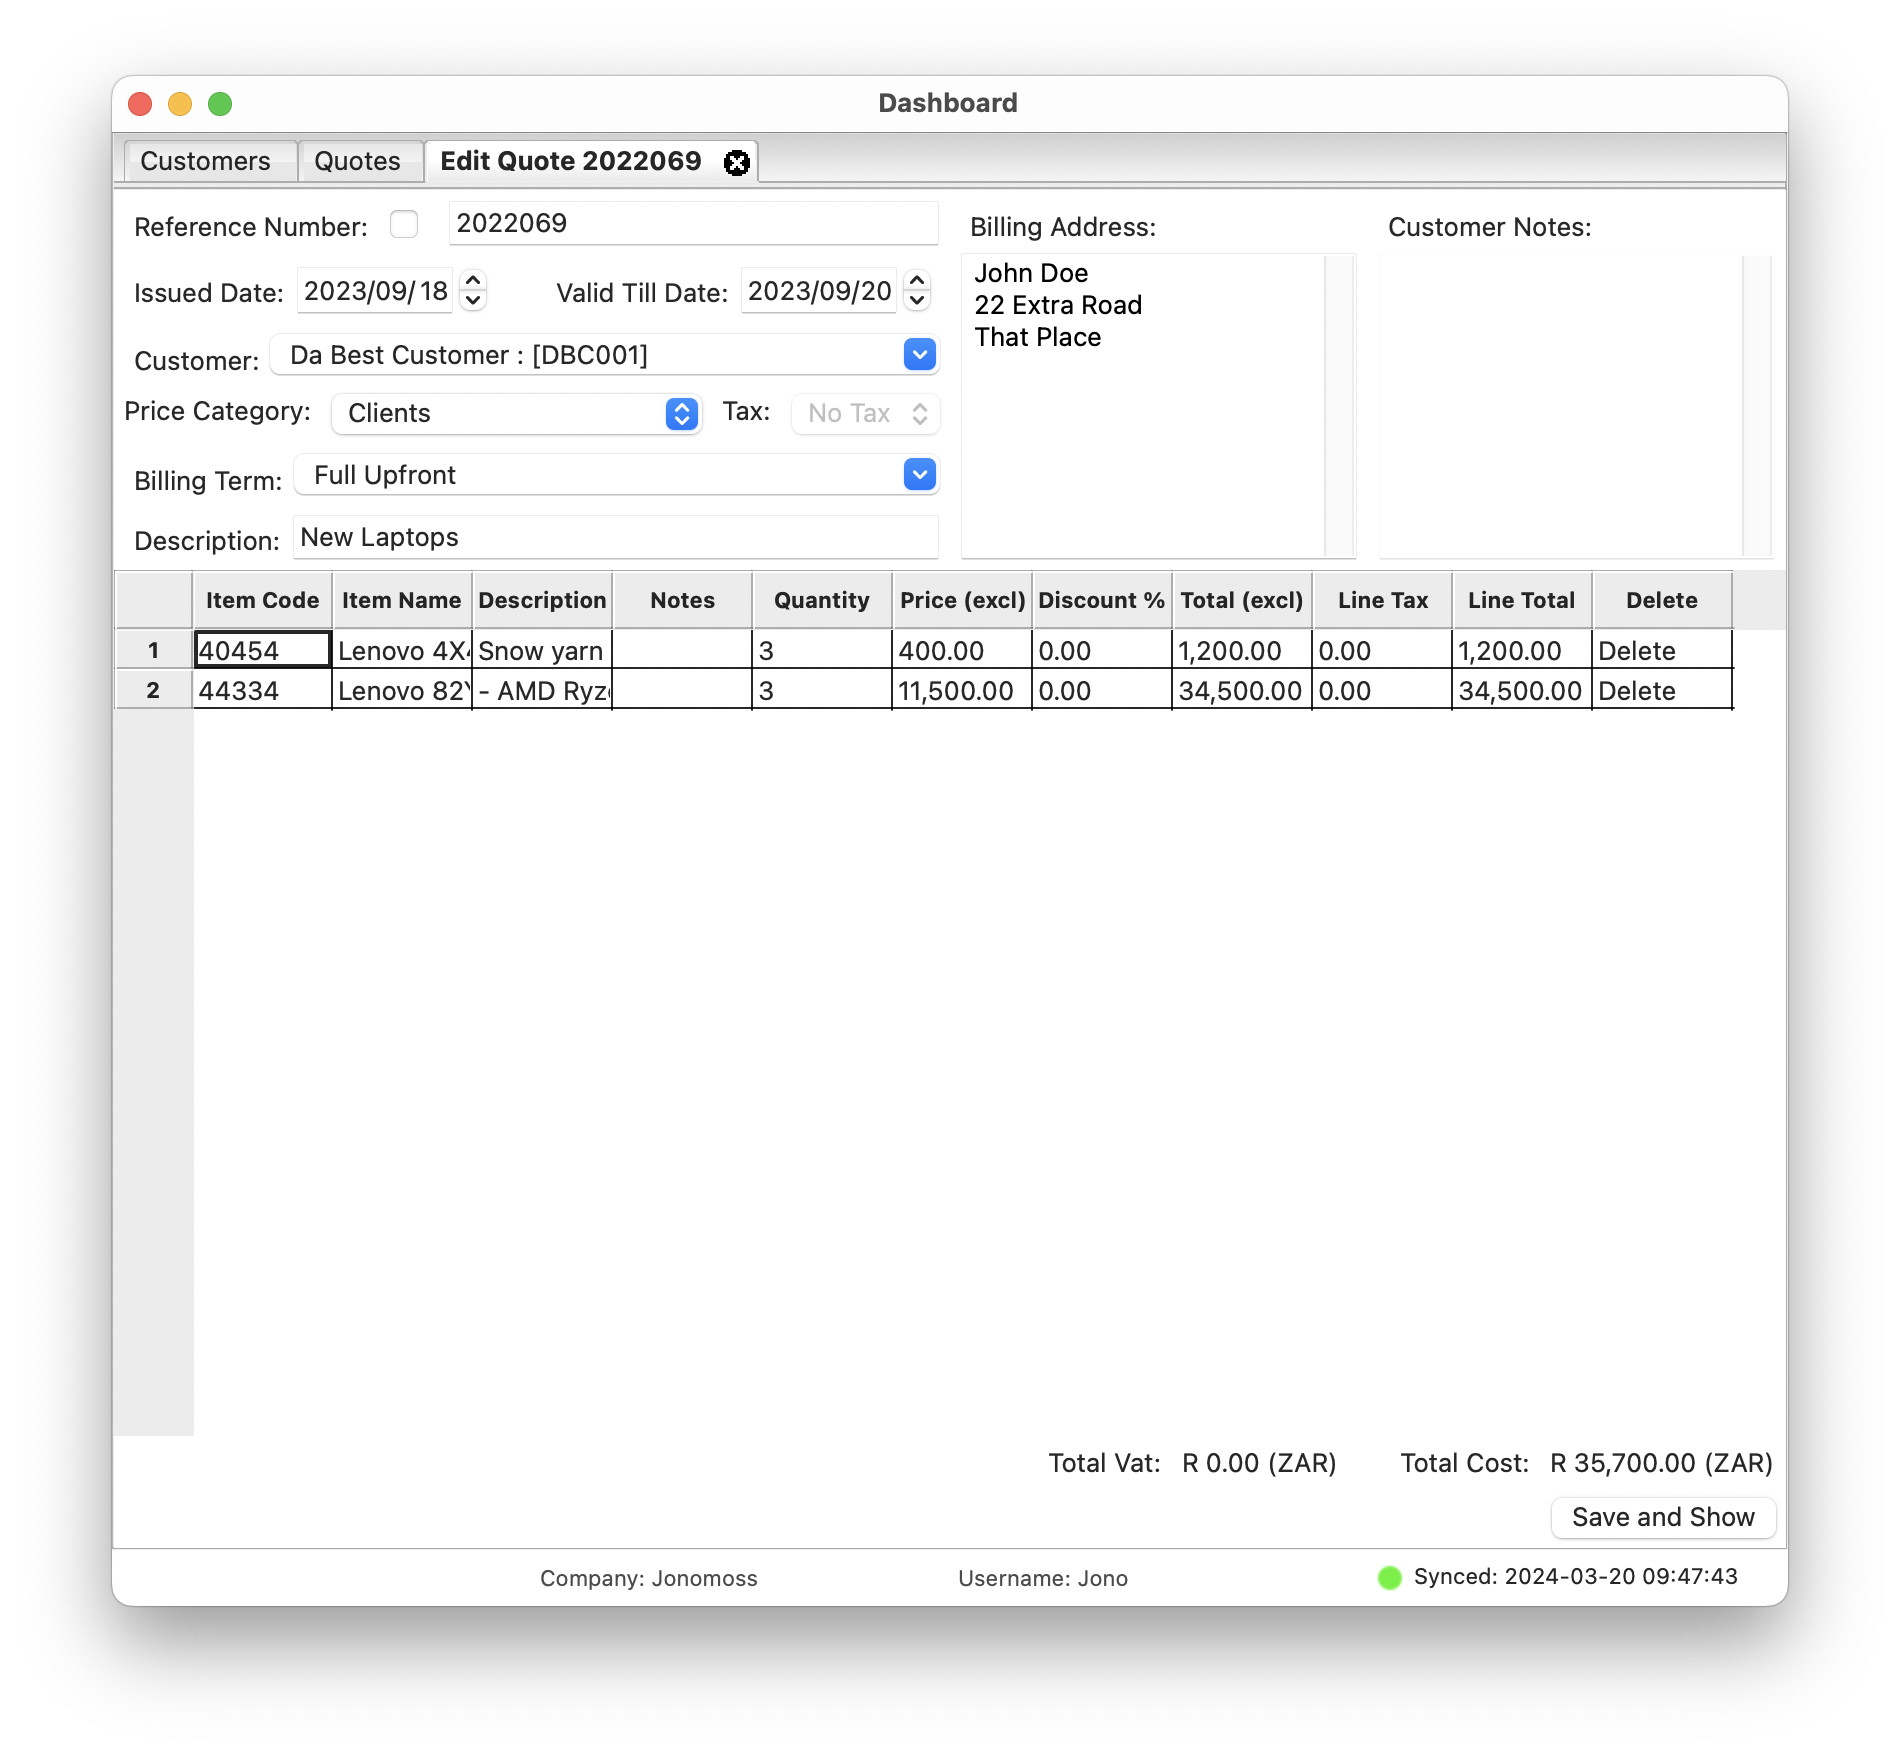
Task: Click the green sync status indicator
Action: pos(1390,1577)
